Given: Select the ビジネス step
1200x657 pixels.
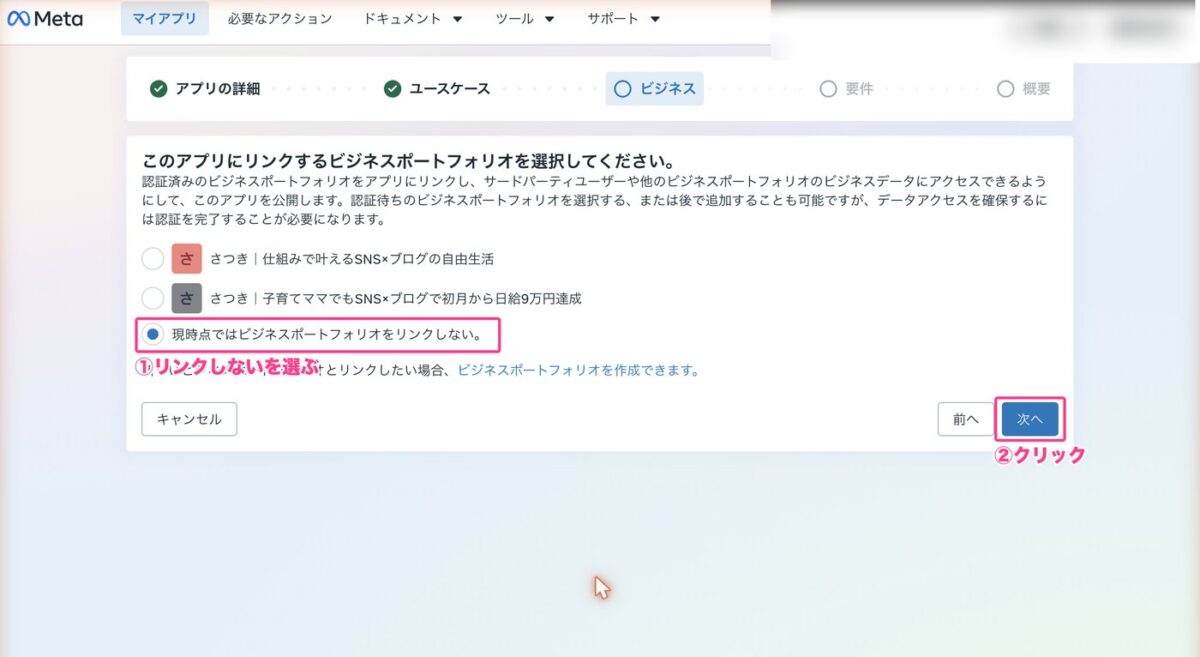Looking at the screenshot, I should click(655, 89).
